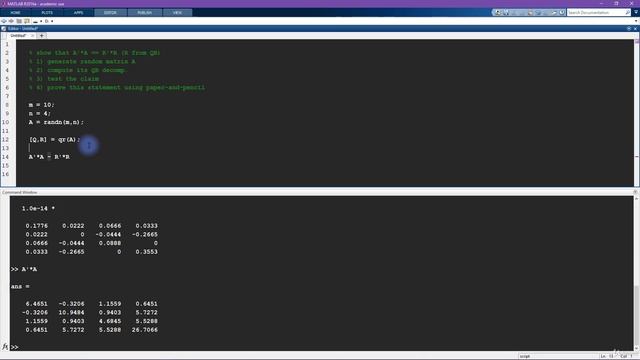The height and width of the screenshot is (360, 640).
Task: Switch to the EDITOR ribbon tab
Action: tap(110, 13)
